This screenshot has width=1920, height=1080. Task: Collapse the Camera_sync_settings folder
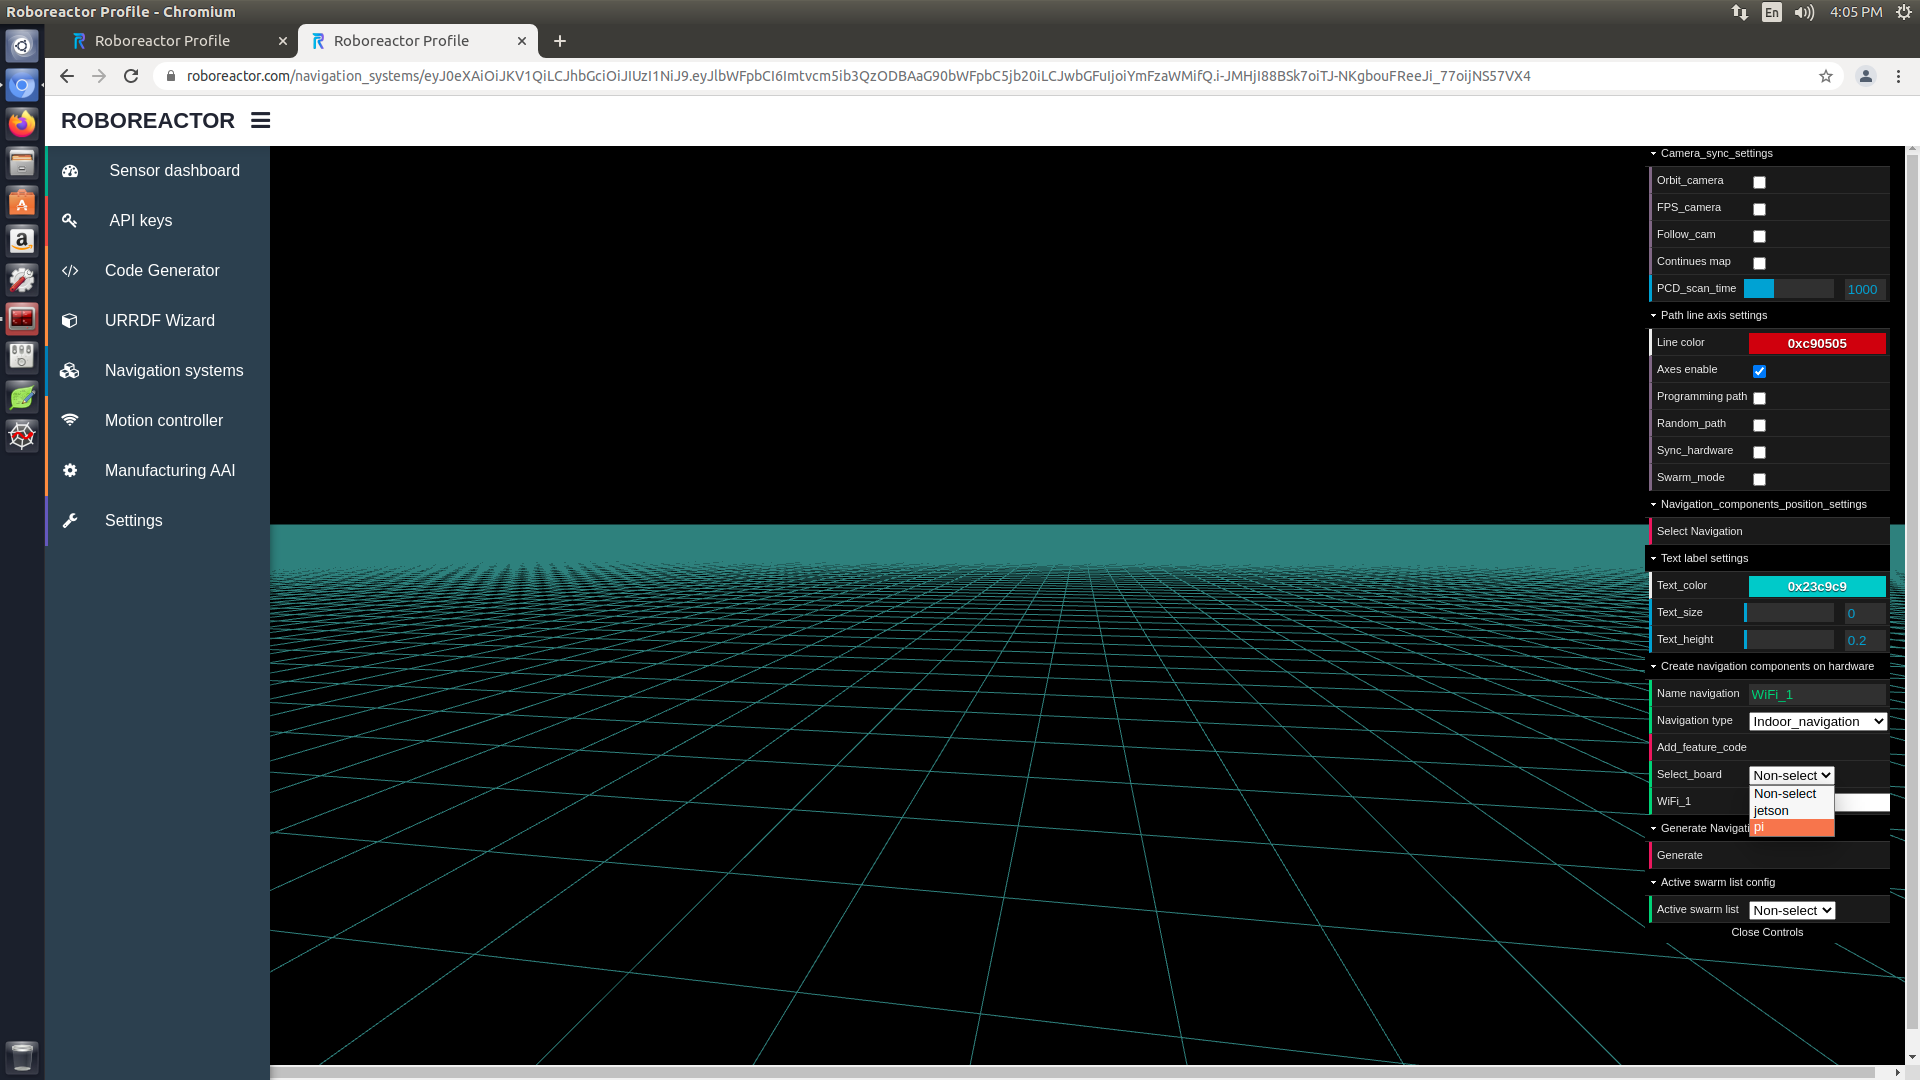tap(1767, 153)
